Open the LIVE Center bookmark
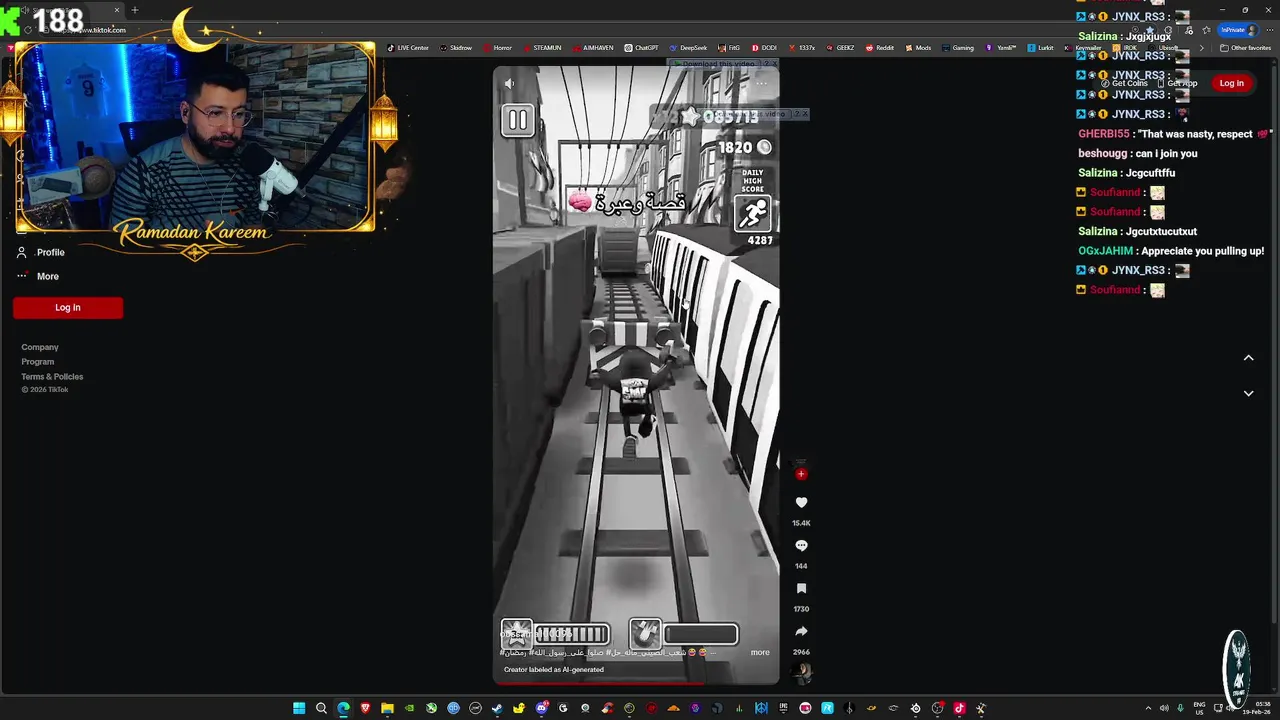 point(408,47)
